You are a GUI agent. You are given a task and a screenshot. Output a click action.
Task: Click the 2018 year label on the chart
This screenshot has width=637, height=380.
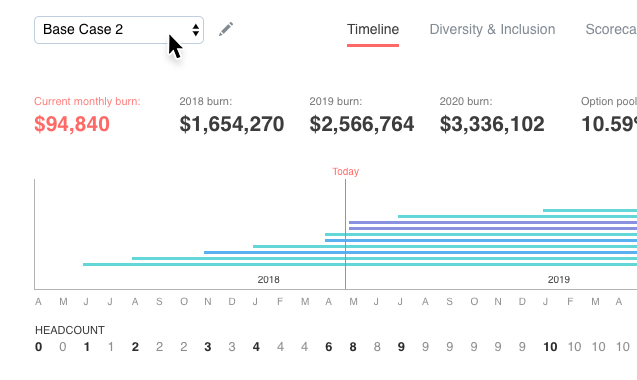pos(268,280)
